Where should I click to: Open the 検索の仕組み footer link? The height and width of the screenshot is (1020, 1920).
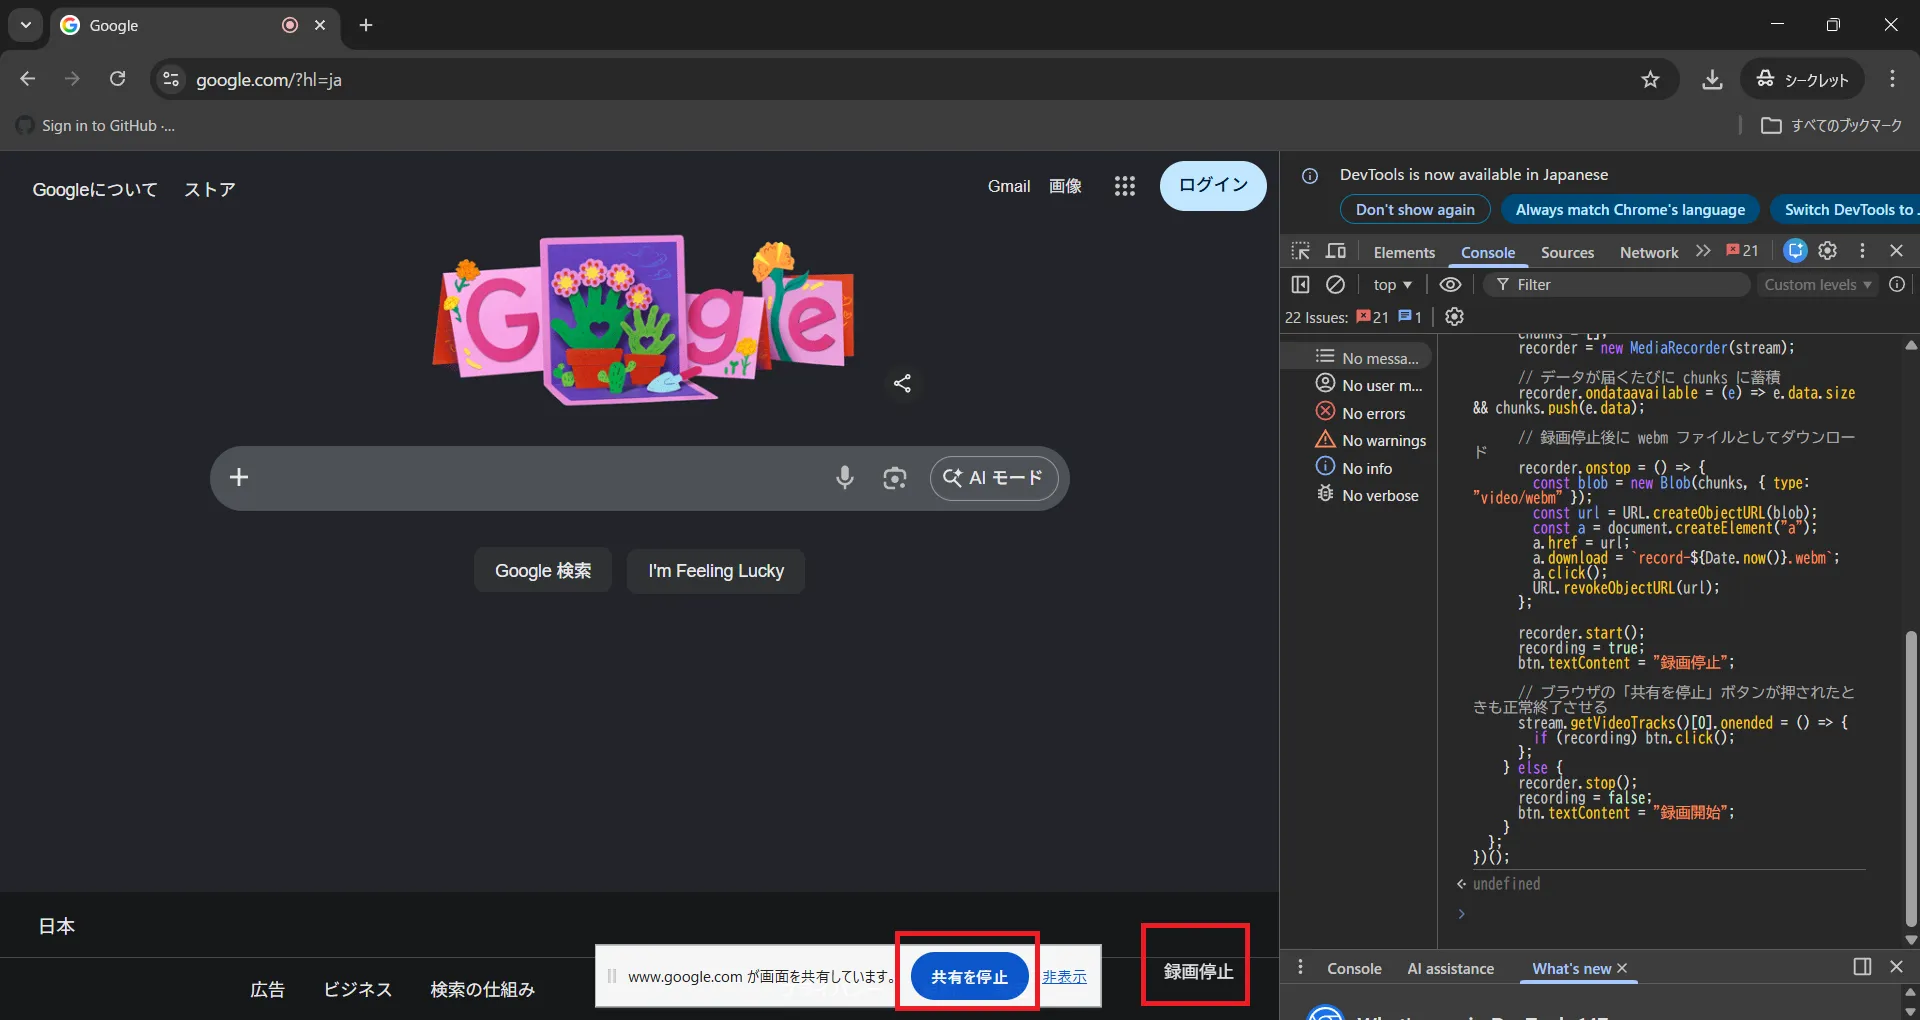[x=483, y=989]
